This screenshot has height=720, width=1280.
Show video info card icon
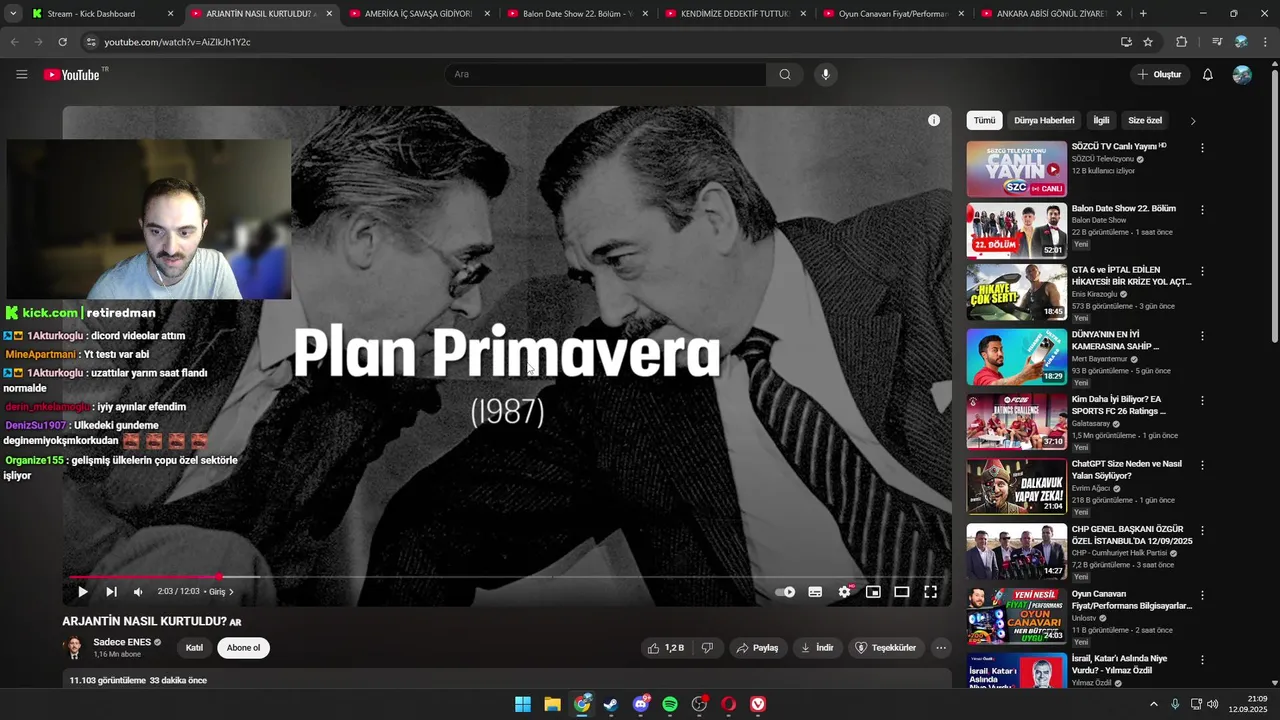coord(933,120)
